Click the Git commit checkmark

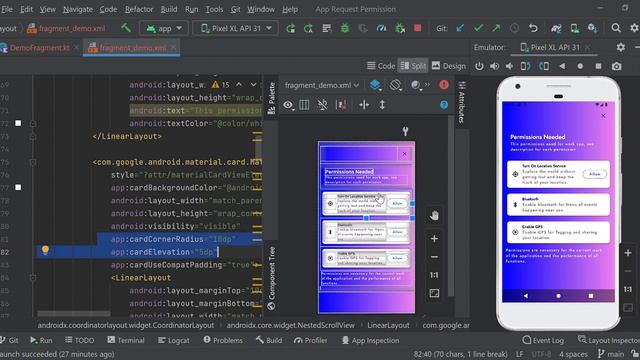478,28
